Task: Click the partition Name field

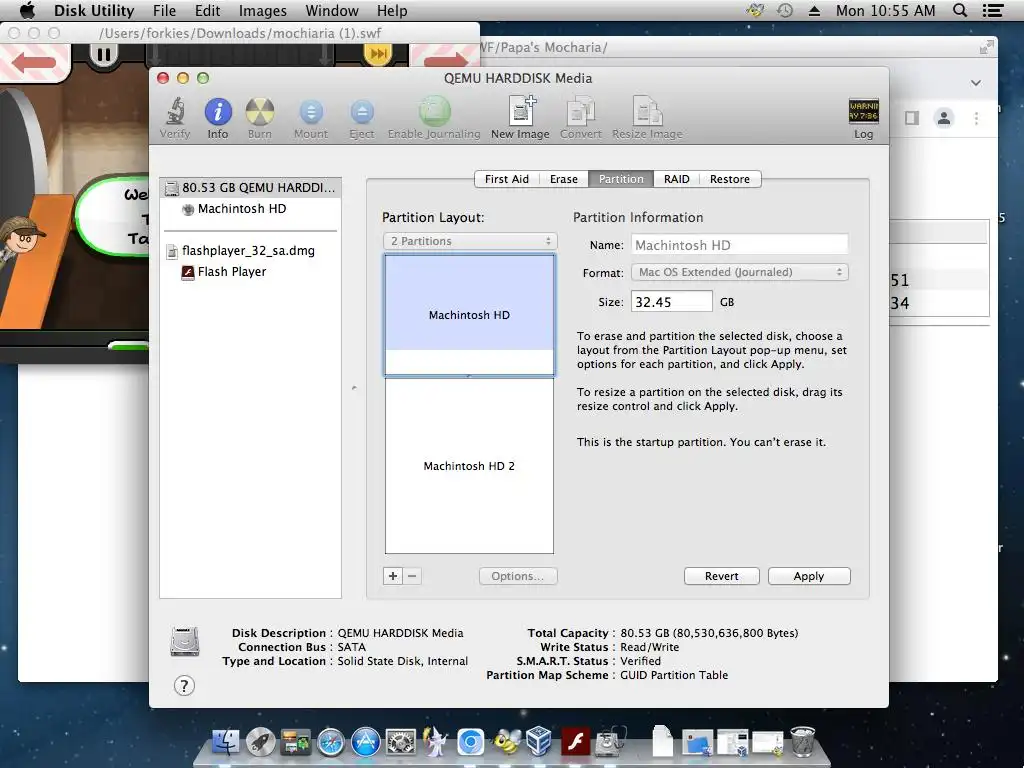Action: [x=740, y=245]
